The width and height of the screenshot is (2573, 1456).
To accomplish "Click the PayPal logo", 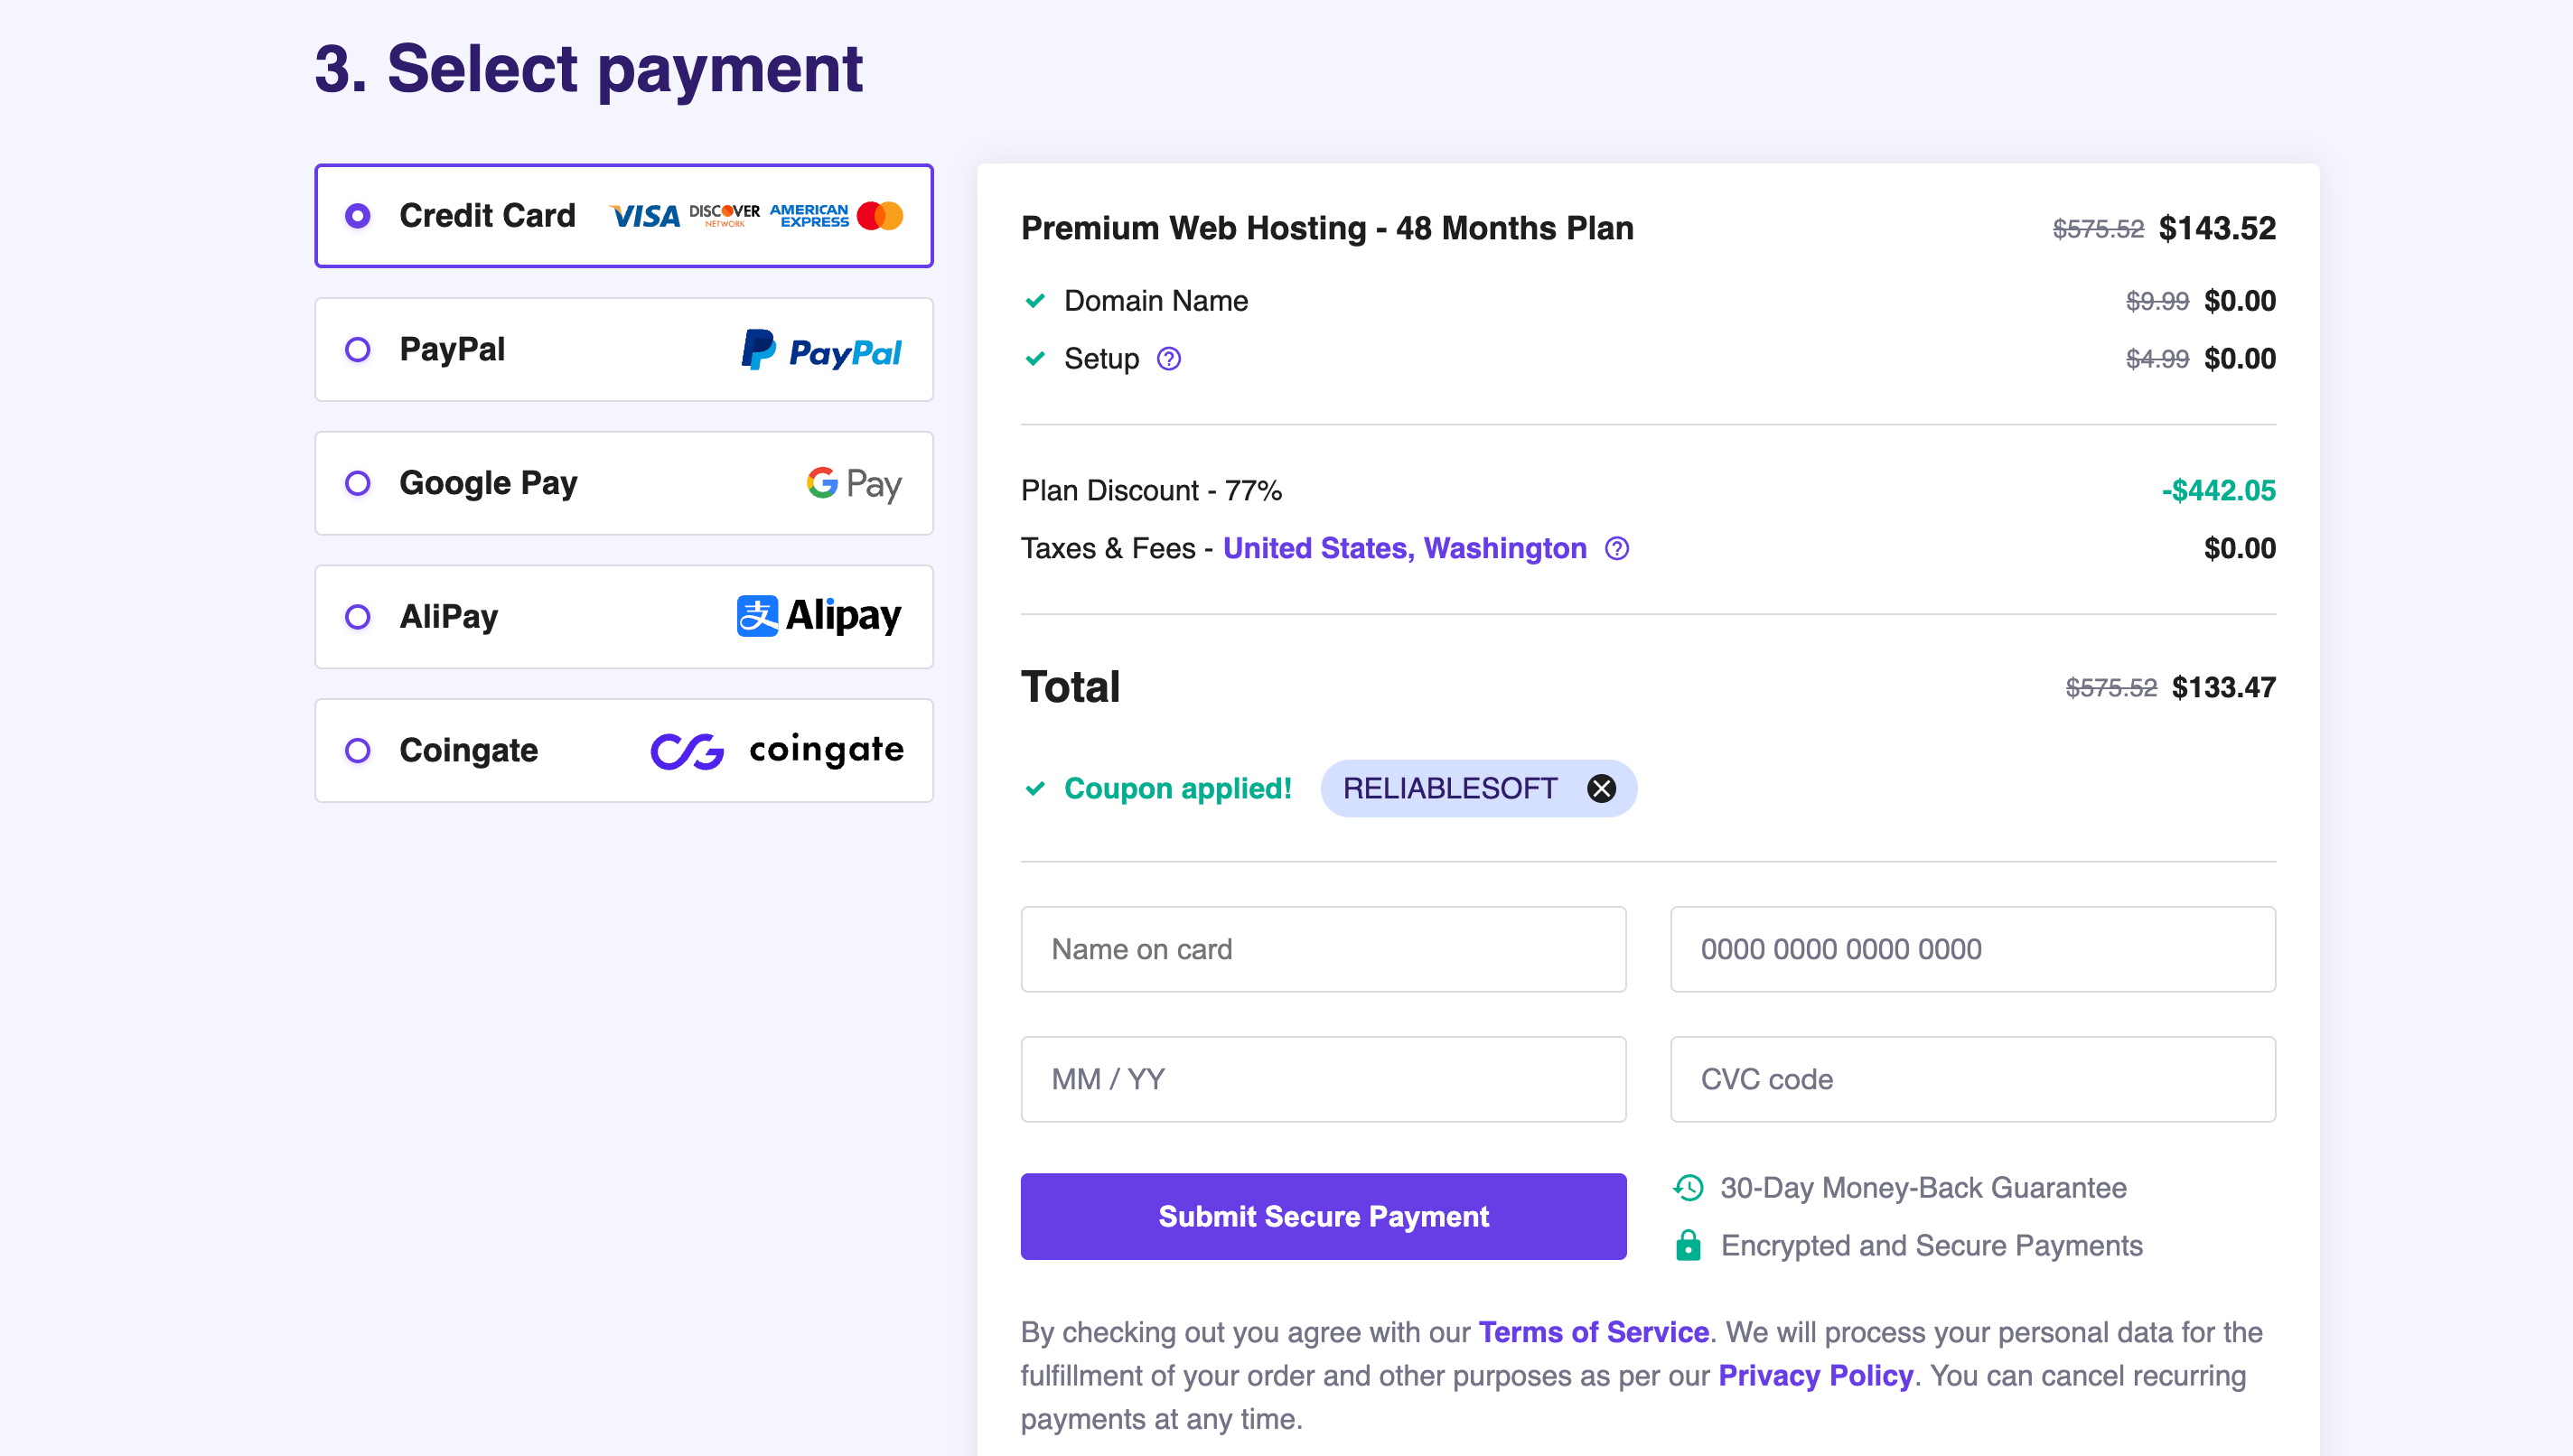I will (x=821, y=350).
